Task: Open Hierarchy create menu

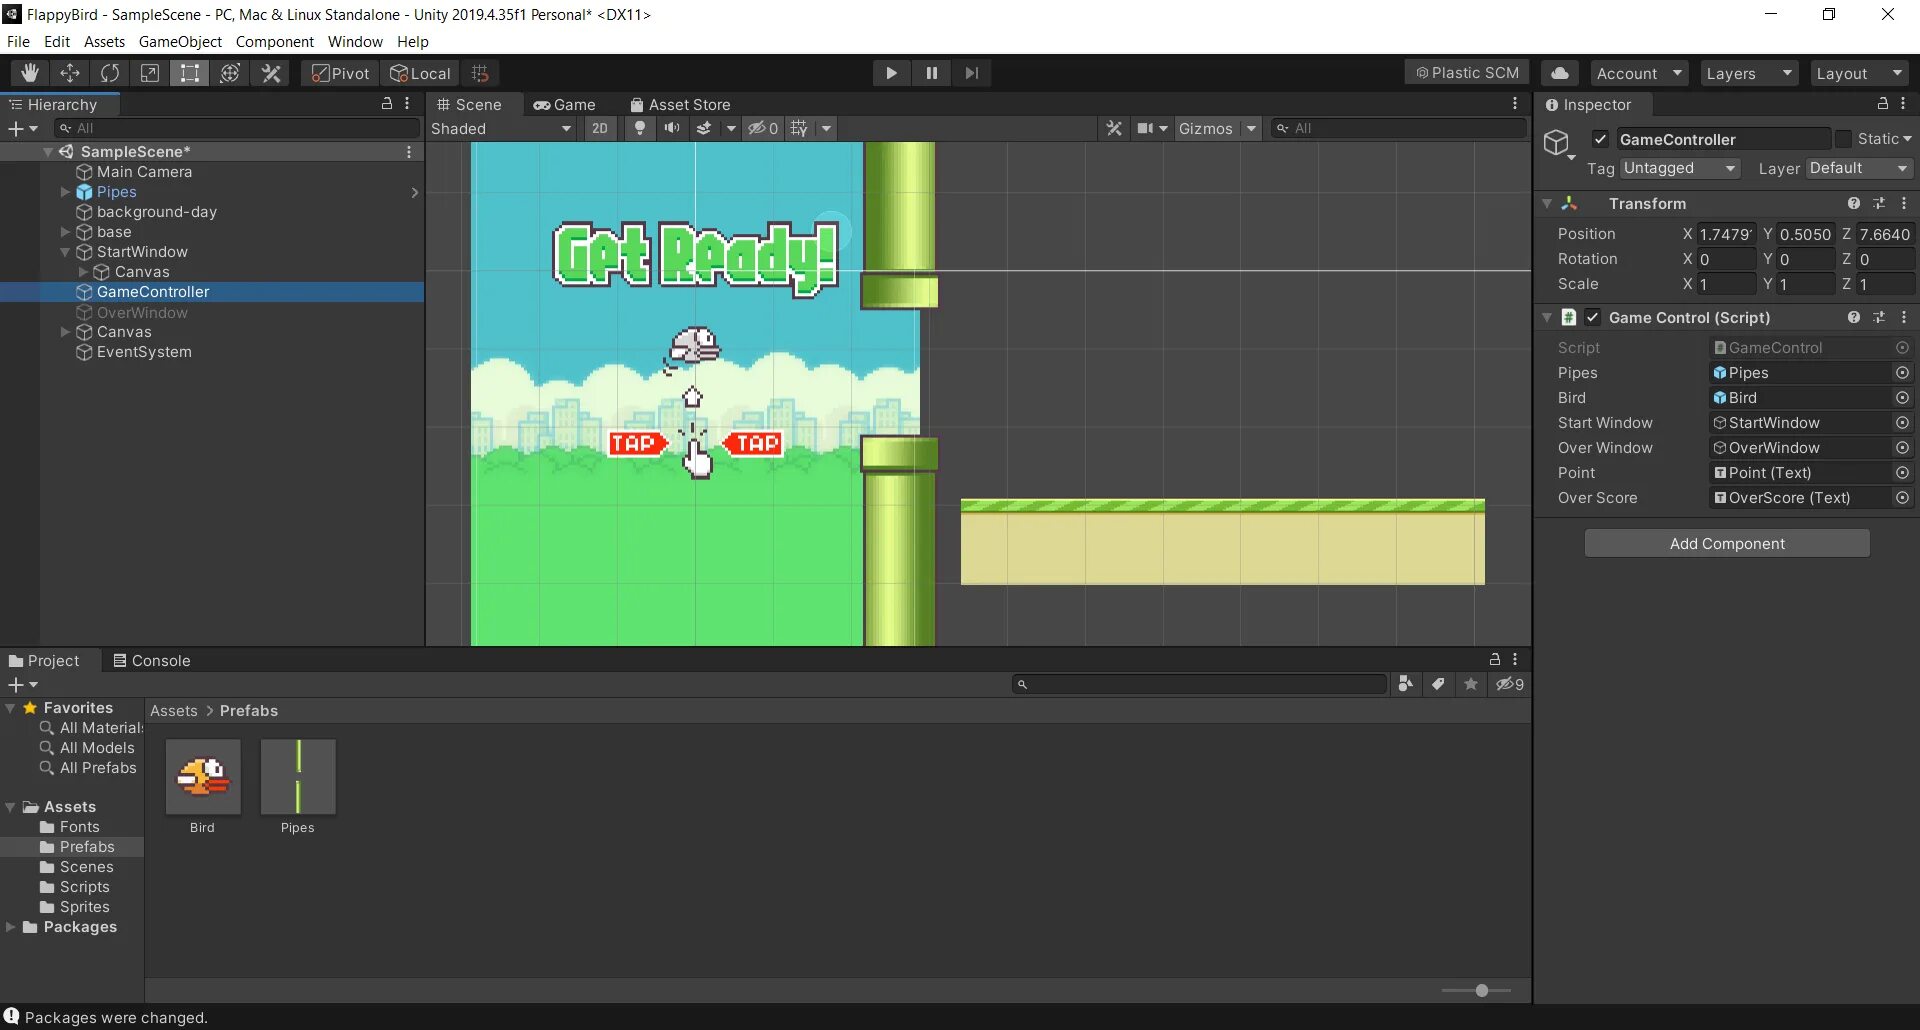Action: [x=22, y=128]
